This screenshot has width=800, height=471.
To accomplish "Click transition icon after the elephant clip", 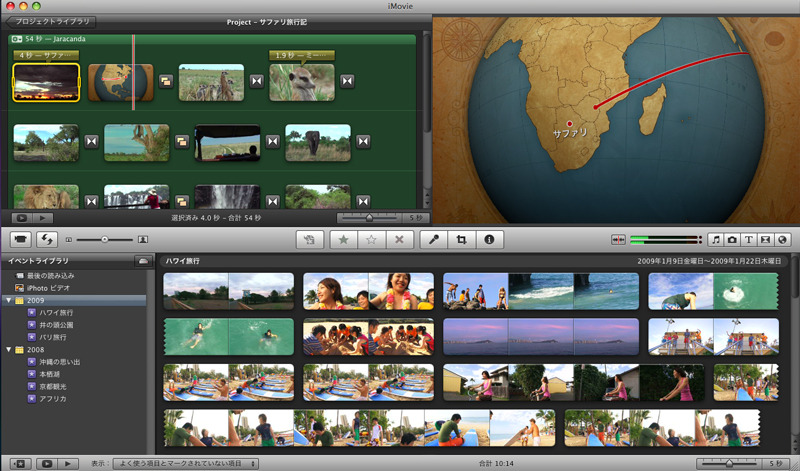I will click(363, 141).
